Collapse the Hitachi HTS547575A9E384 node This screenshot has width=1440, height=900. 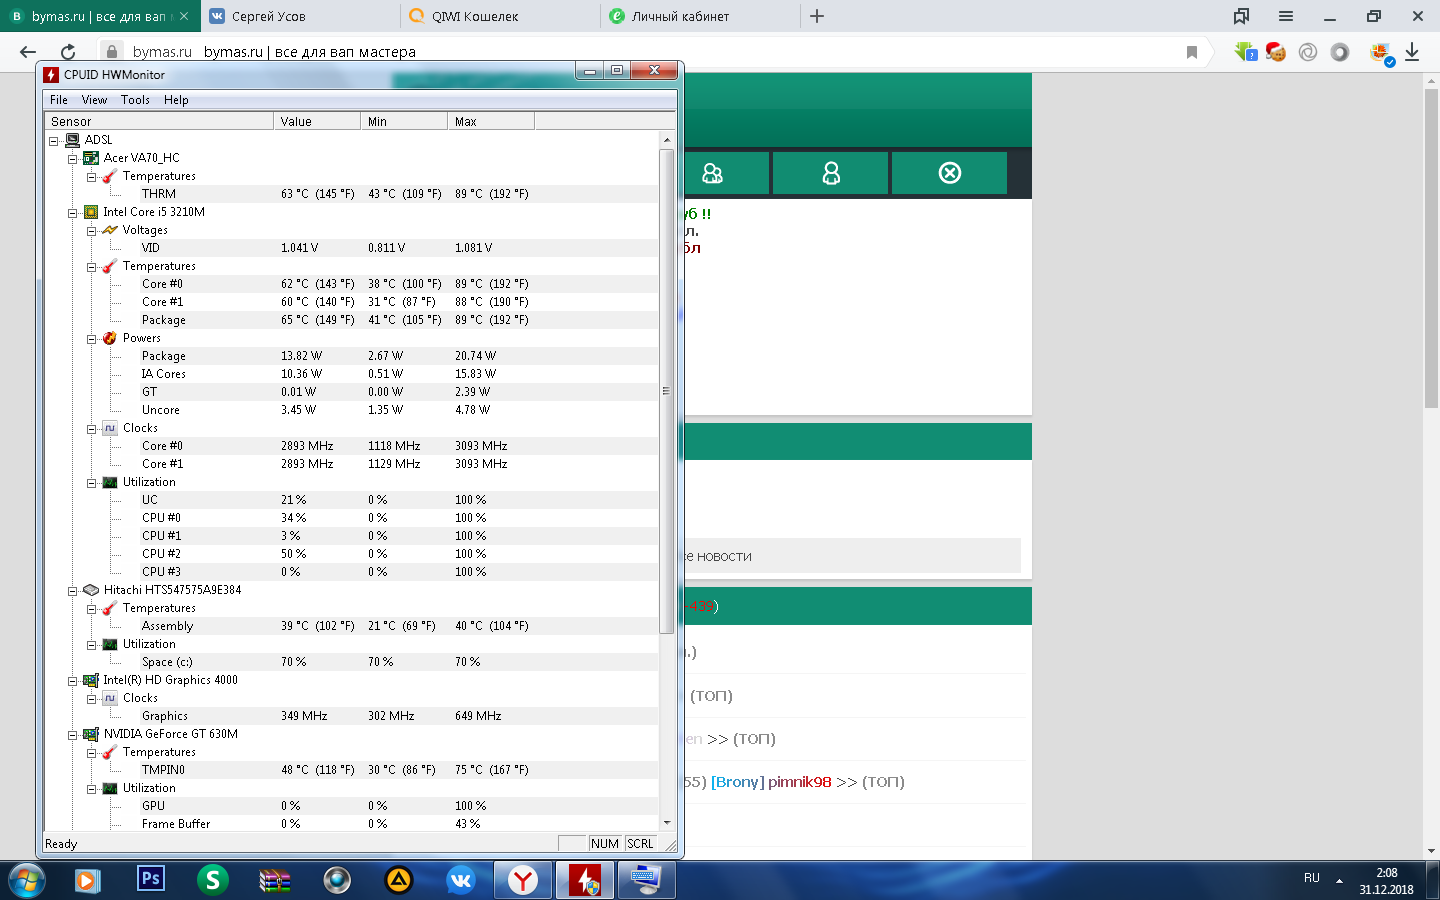(73, 591)
